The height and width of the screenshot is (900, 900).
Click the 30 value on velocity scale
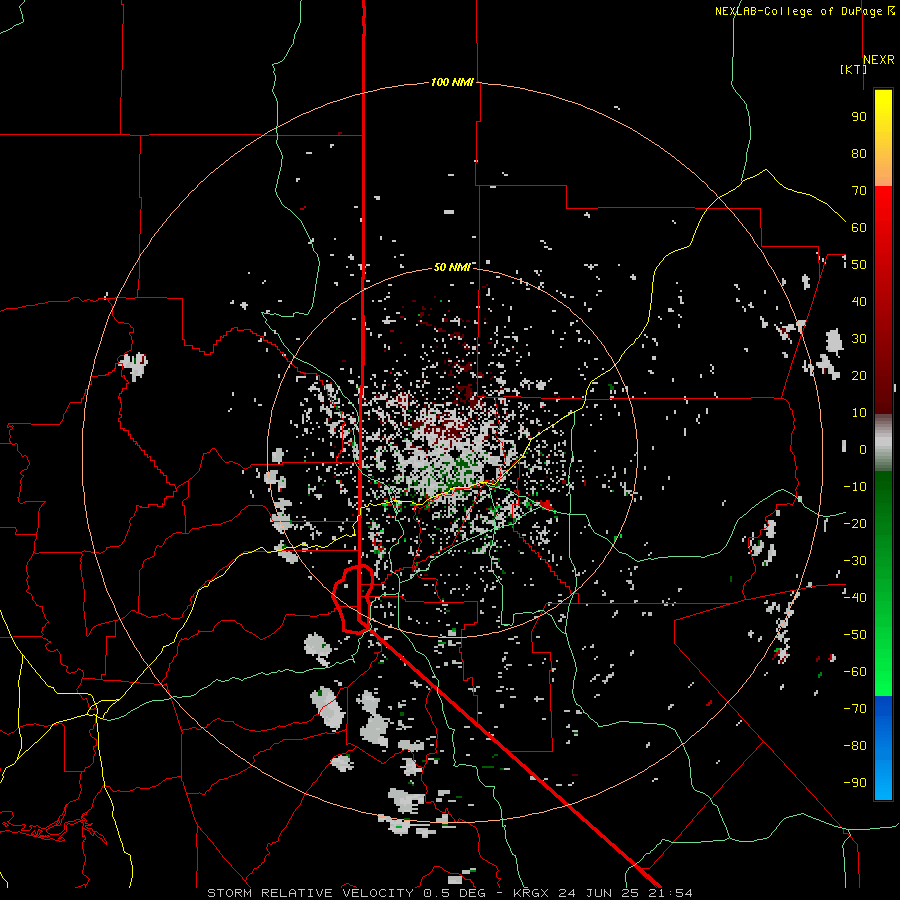coord(859,339)
